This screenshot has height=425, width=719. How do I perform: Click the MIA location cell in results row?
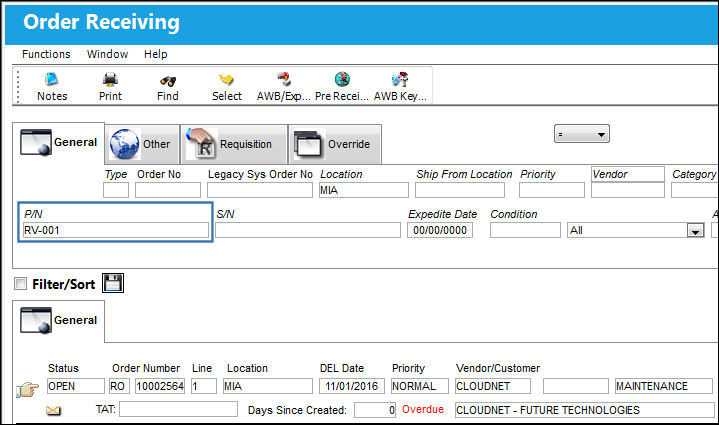click(268, 386)
